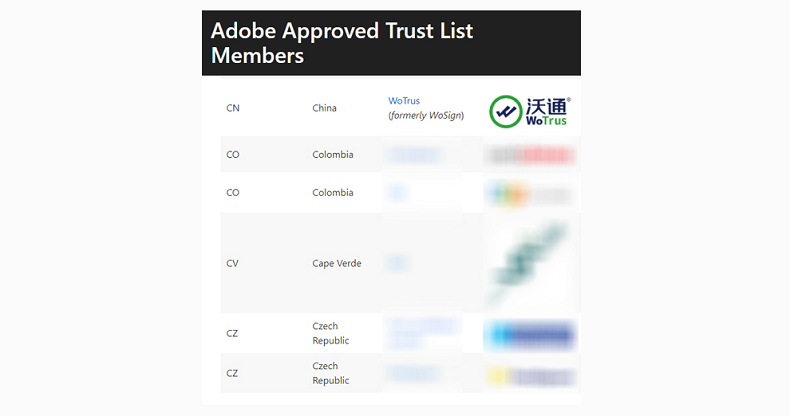
Task: Click the Adobe Approved Trust List Members heading
Action: (342, 43)
